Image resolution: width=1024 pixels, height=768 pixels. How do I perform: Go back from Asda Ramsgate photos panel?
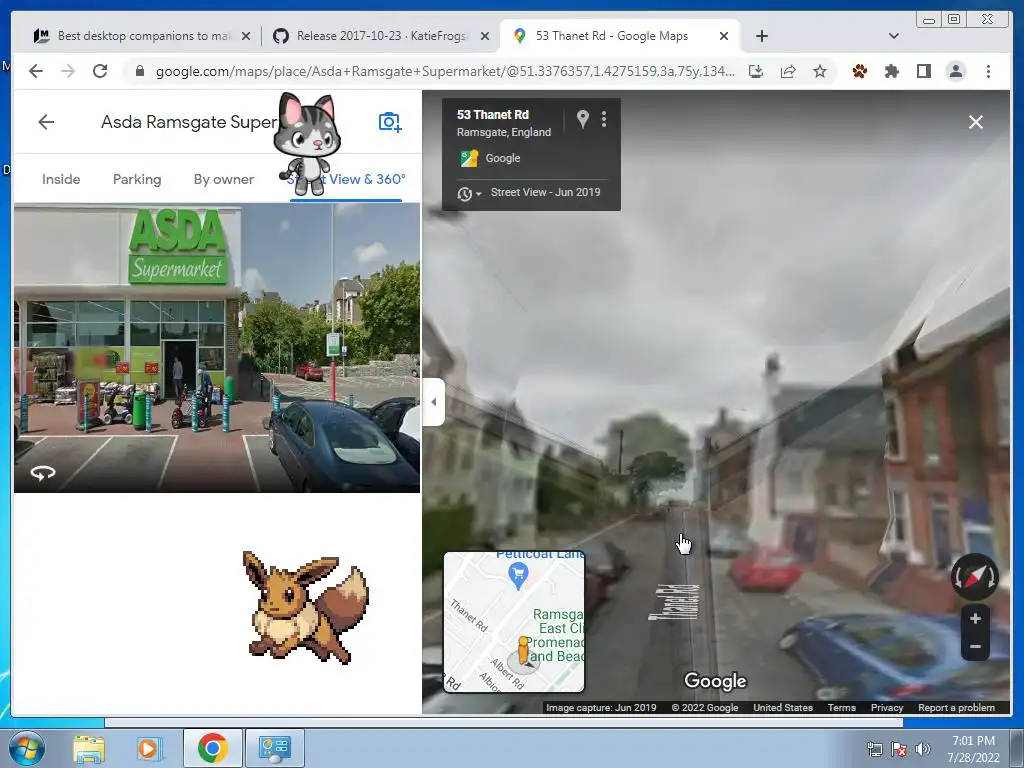coord(46,122)
